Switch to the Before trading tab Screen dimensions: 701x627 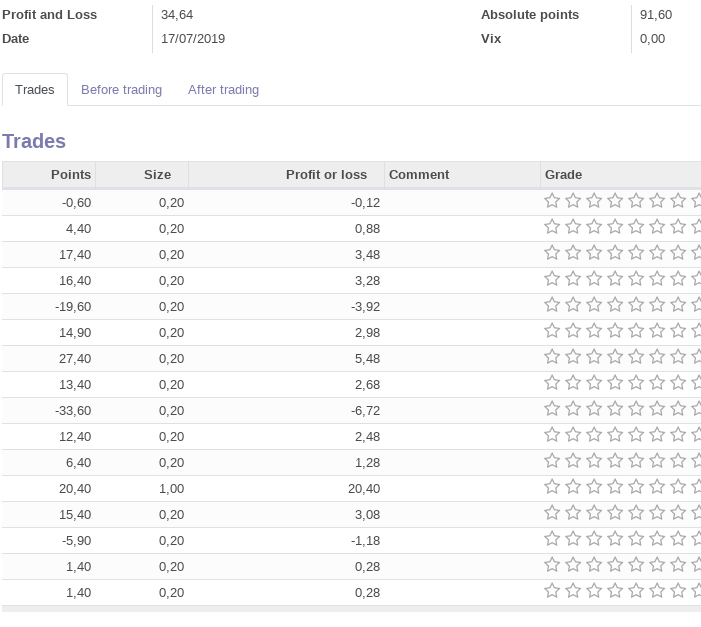tap(121, 90)
